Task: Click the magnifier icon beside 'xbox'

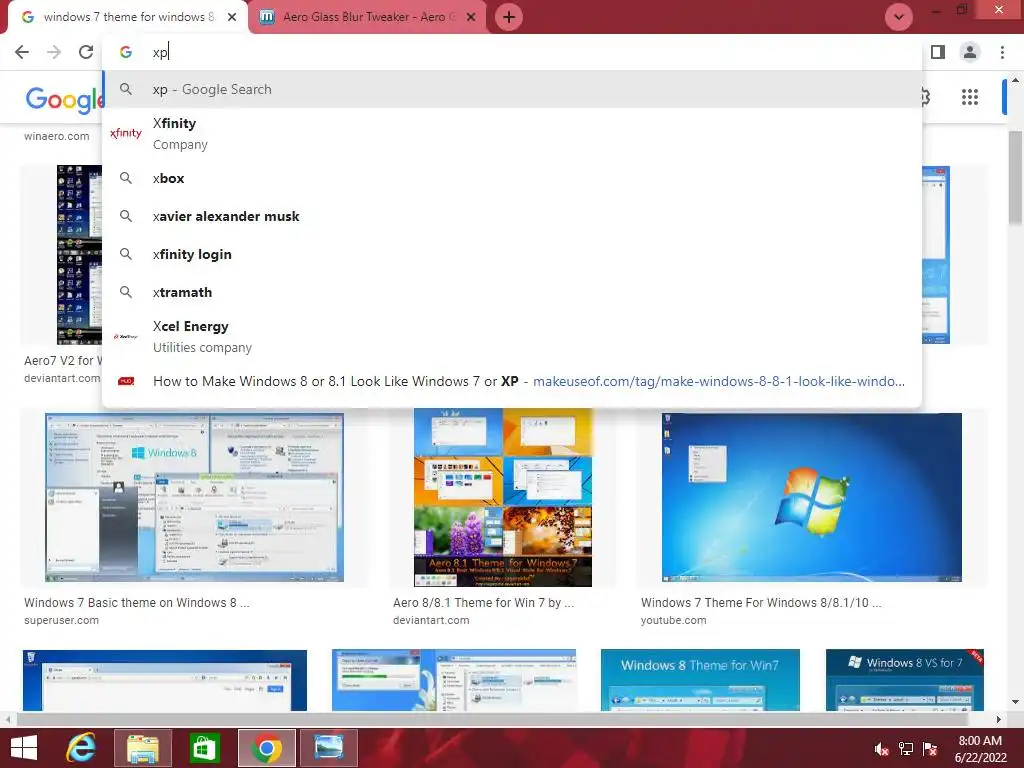Action: pos(126,178)
